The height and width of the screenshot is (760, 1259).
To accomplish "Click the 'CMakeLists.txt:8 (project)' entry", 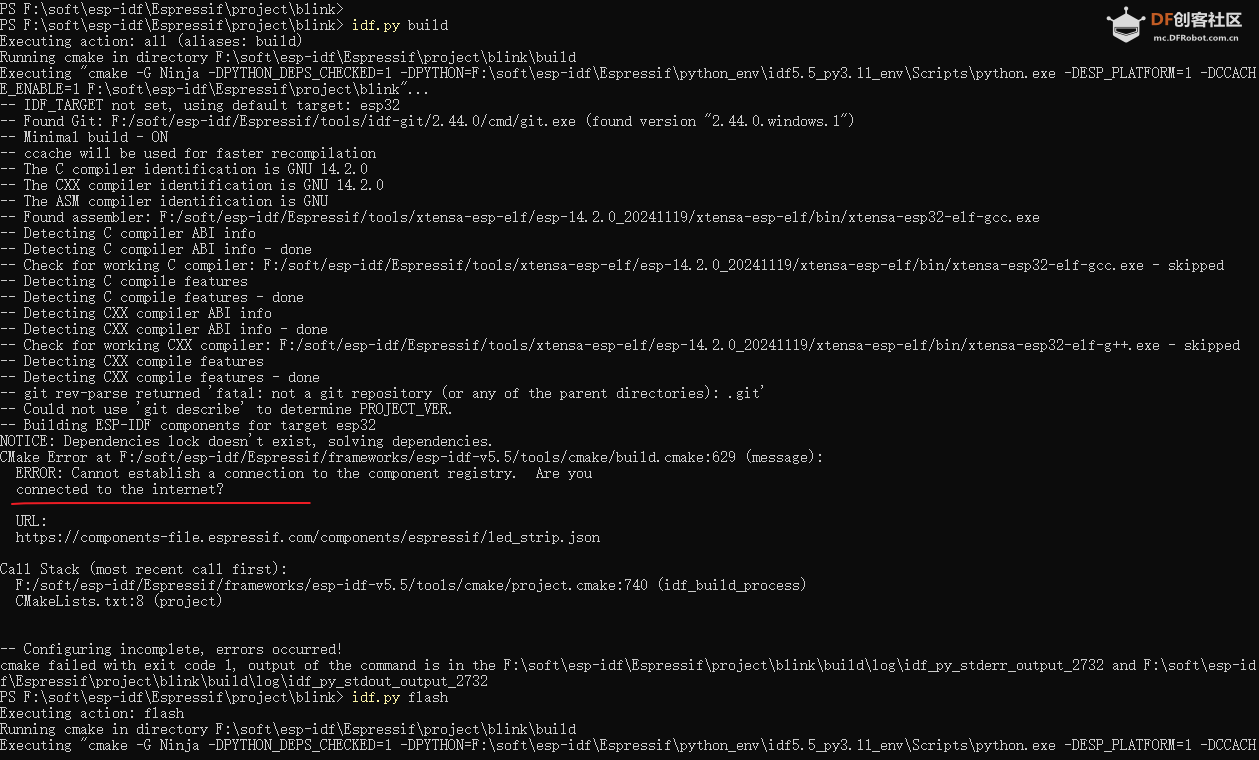I will point(119,601).
